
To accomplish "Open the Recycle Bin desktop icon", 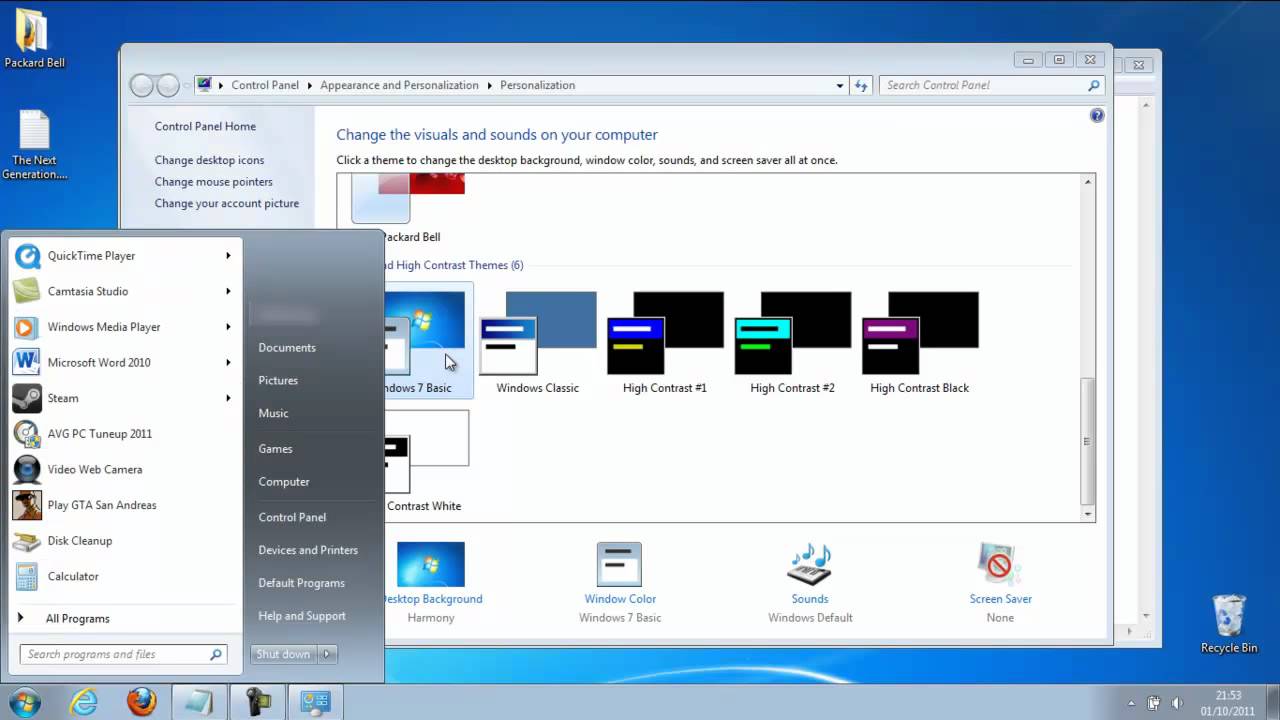I will tap(1229, 625).
